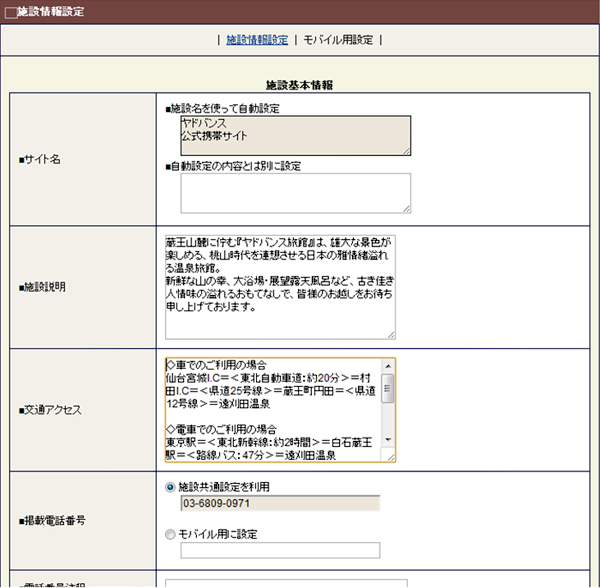Click ■自動設定の内容とは別に設定 label text
Viewport: 600px width, 588px height.
pyautogui.click(x=233, y=166)
